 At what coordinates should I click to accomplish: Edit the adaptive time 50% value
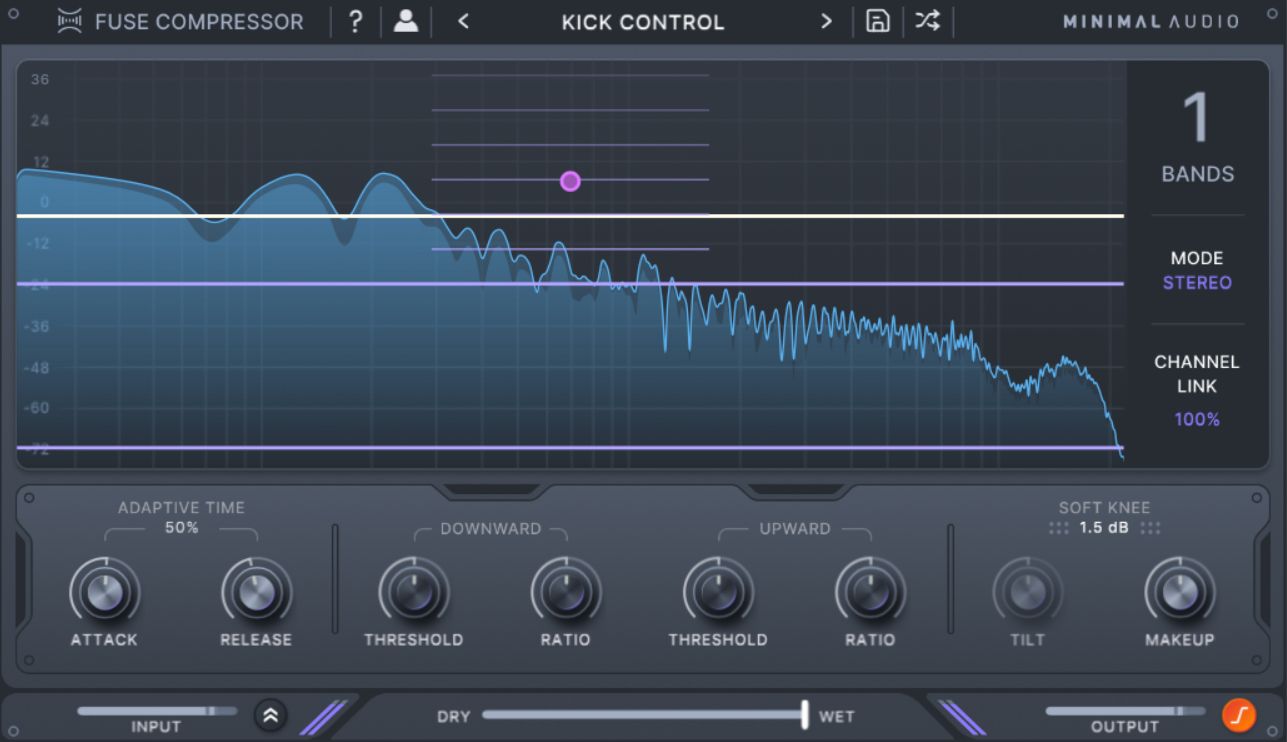click(182, 528)
